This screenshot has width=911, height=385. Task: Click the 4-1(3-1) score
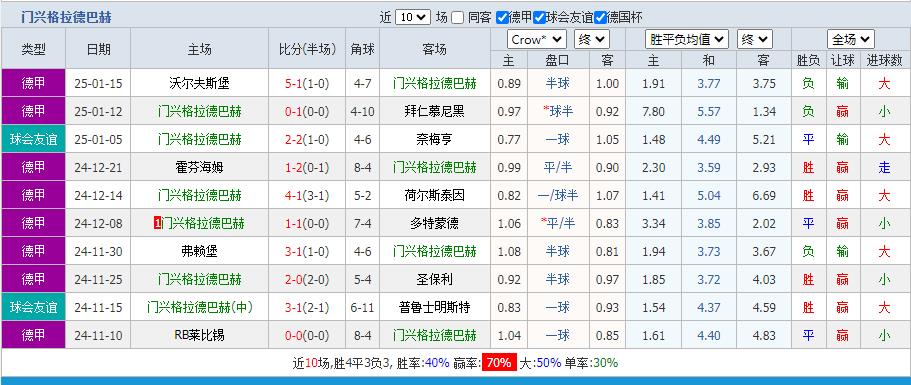307,195
